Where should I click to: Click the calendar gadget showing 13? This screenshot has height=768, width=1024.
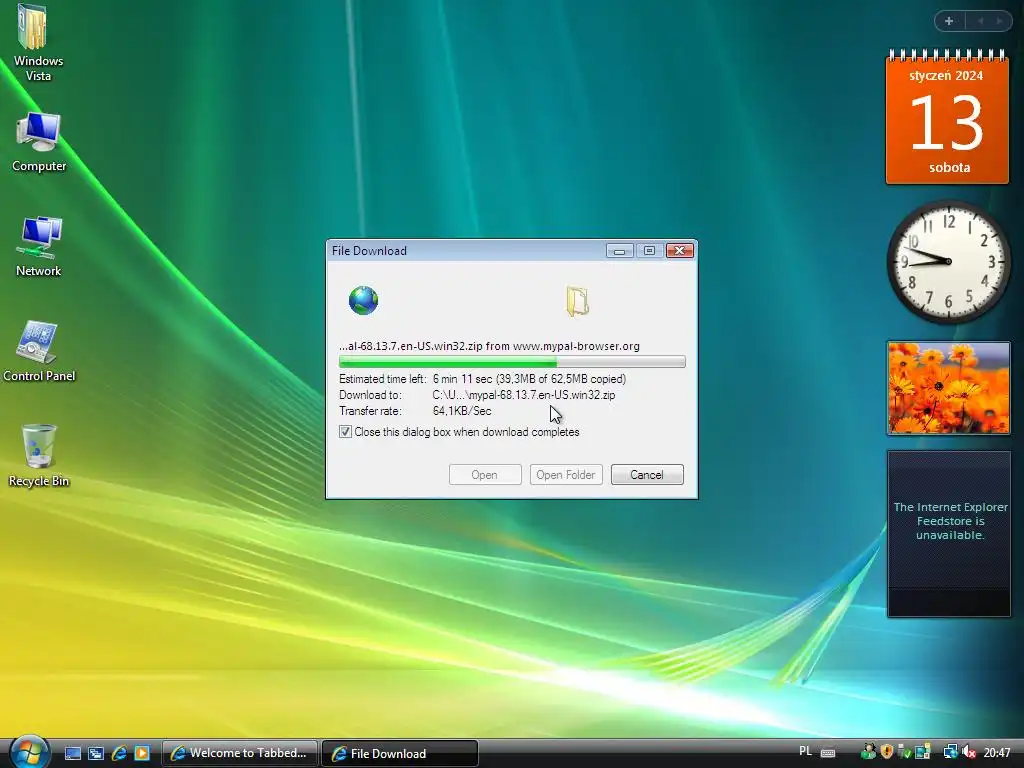click(x=947, y=118)
